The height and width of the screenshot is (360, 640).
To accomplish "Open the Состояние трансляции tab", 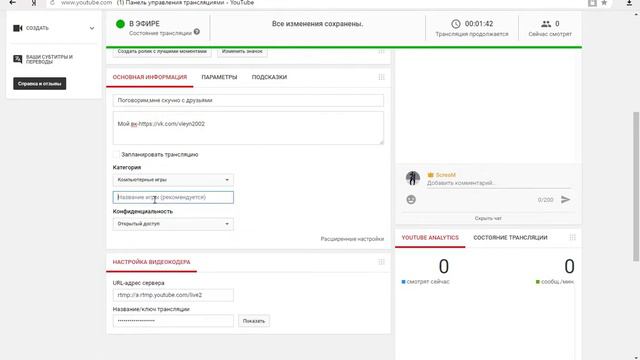I will [x=510, y=238].
